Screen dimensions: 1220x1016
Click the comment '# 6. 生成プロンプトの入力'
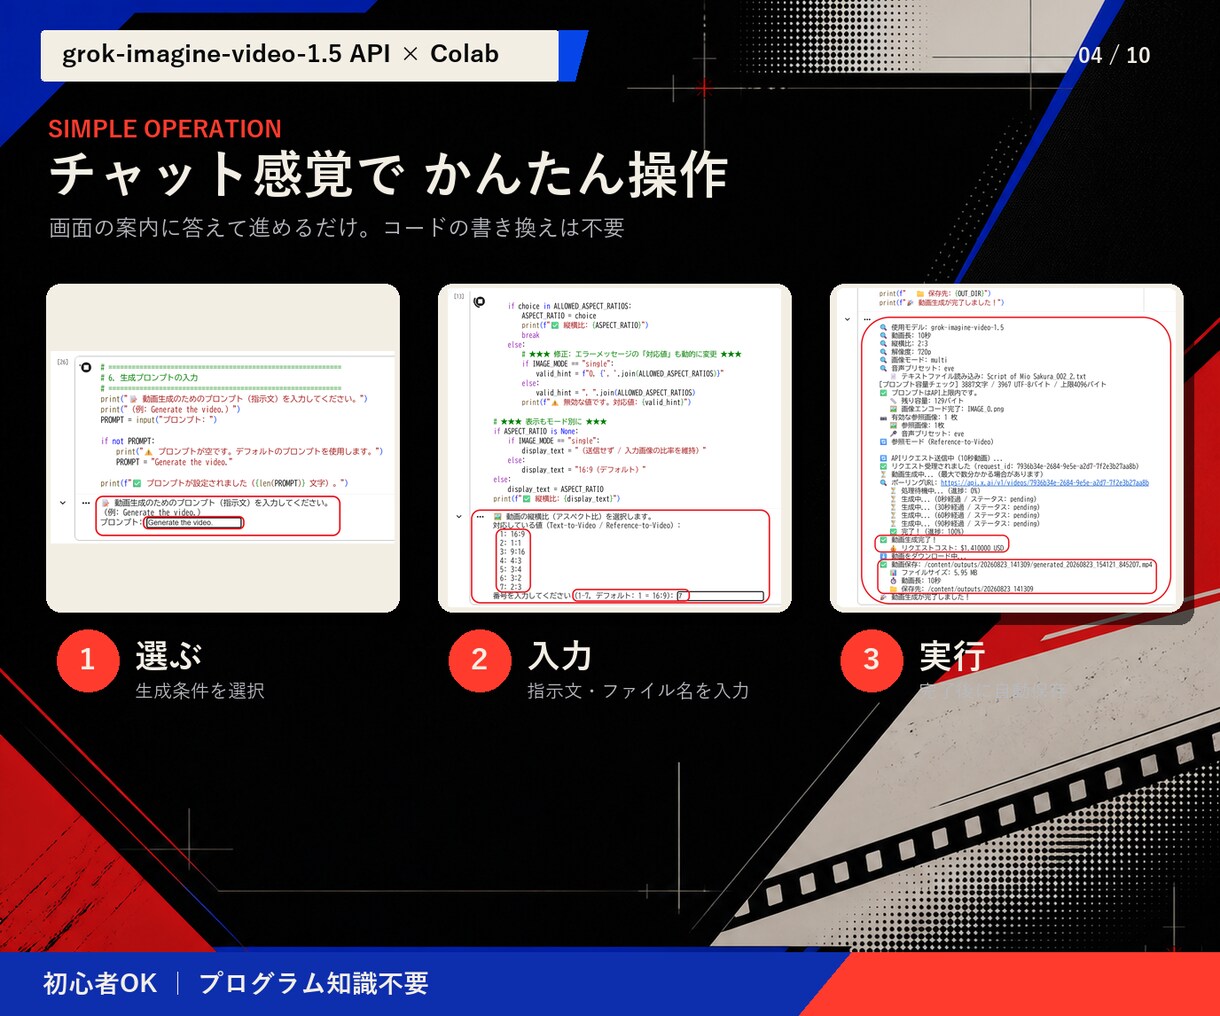pos(149,378)
